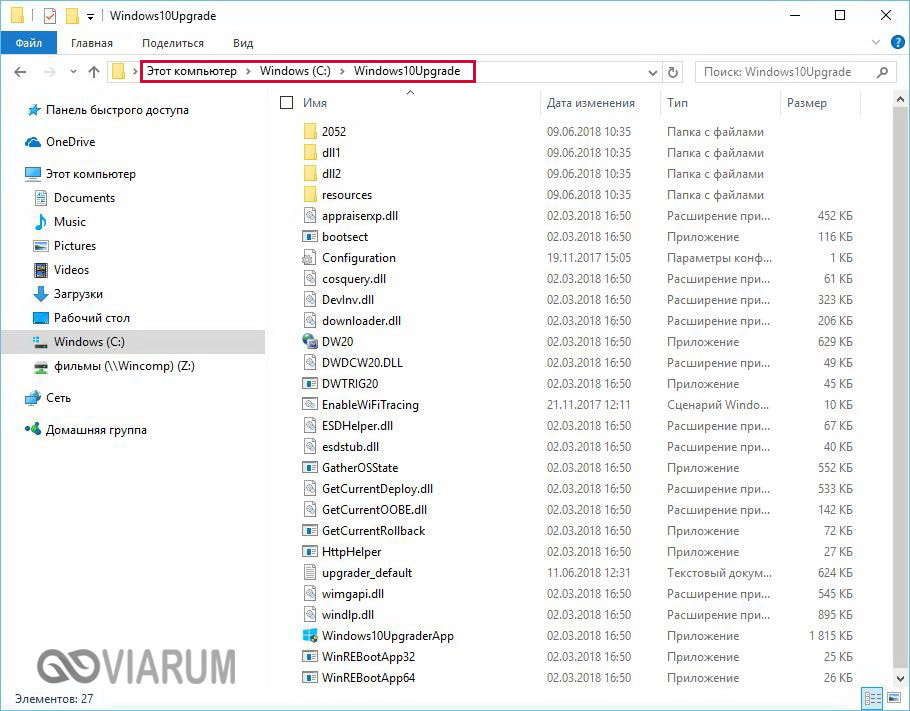Open the Поделиться ribbon tab

173,43
